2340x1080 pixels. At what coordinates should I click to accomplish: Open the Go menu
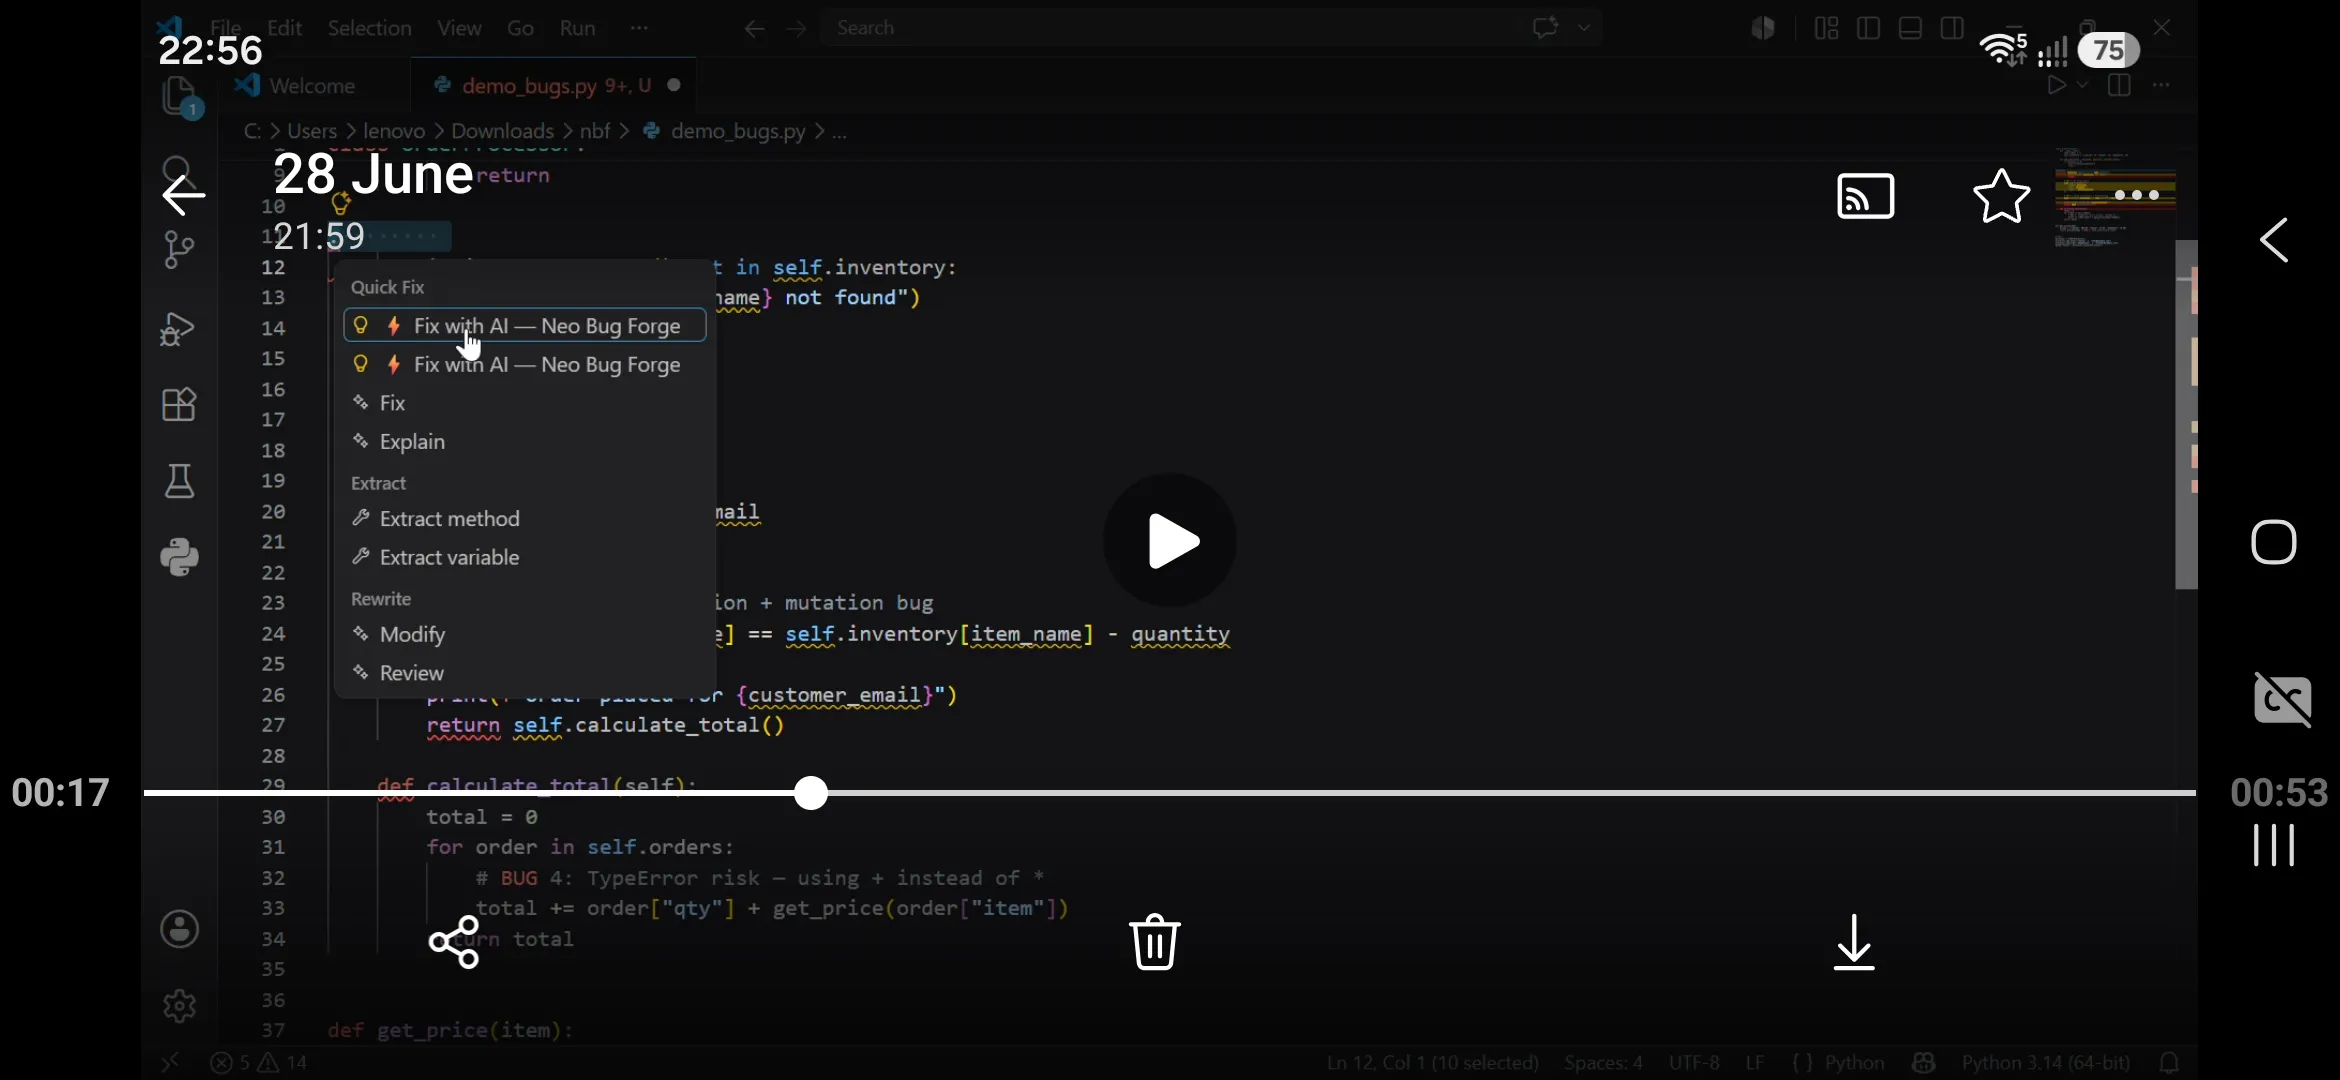[x=520, y=28]
